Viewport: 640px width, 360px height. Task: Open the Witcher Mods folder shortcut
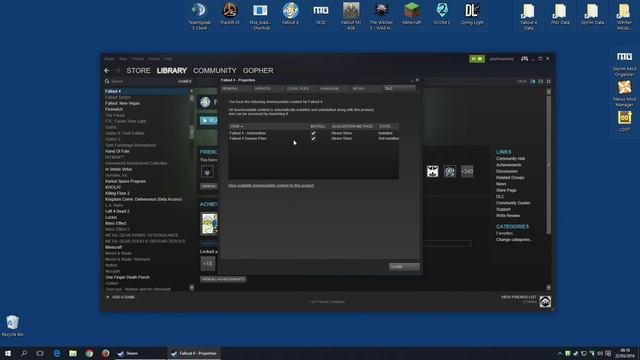(x=624, y=16)
